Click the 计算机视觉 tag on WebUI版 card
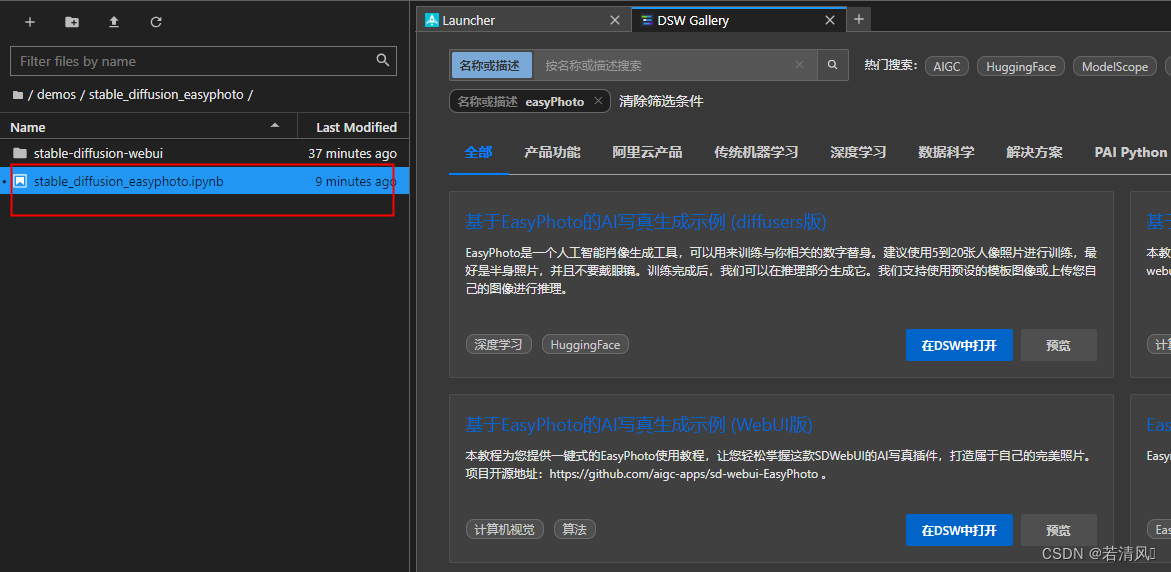The image size is (1171, 572). 505,529
